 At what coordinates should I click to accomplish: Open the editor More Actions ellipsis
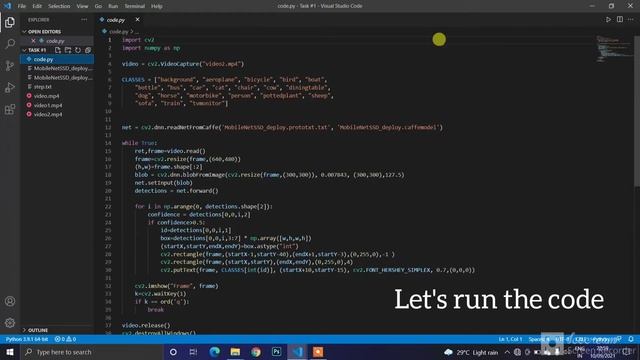point(631,19)
